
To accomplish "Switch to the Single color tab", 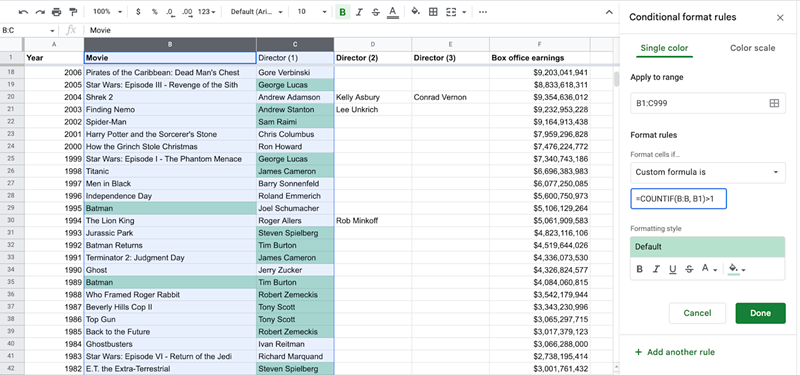I will pyautogui.click(x=664, y=48).
